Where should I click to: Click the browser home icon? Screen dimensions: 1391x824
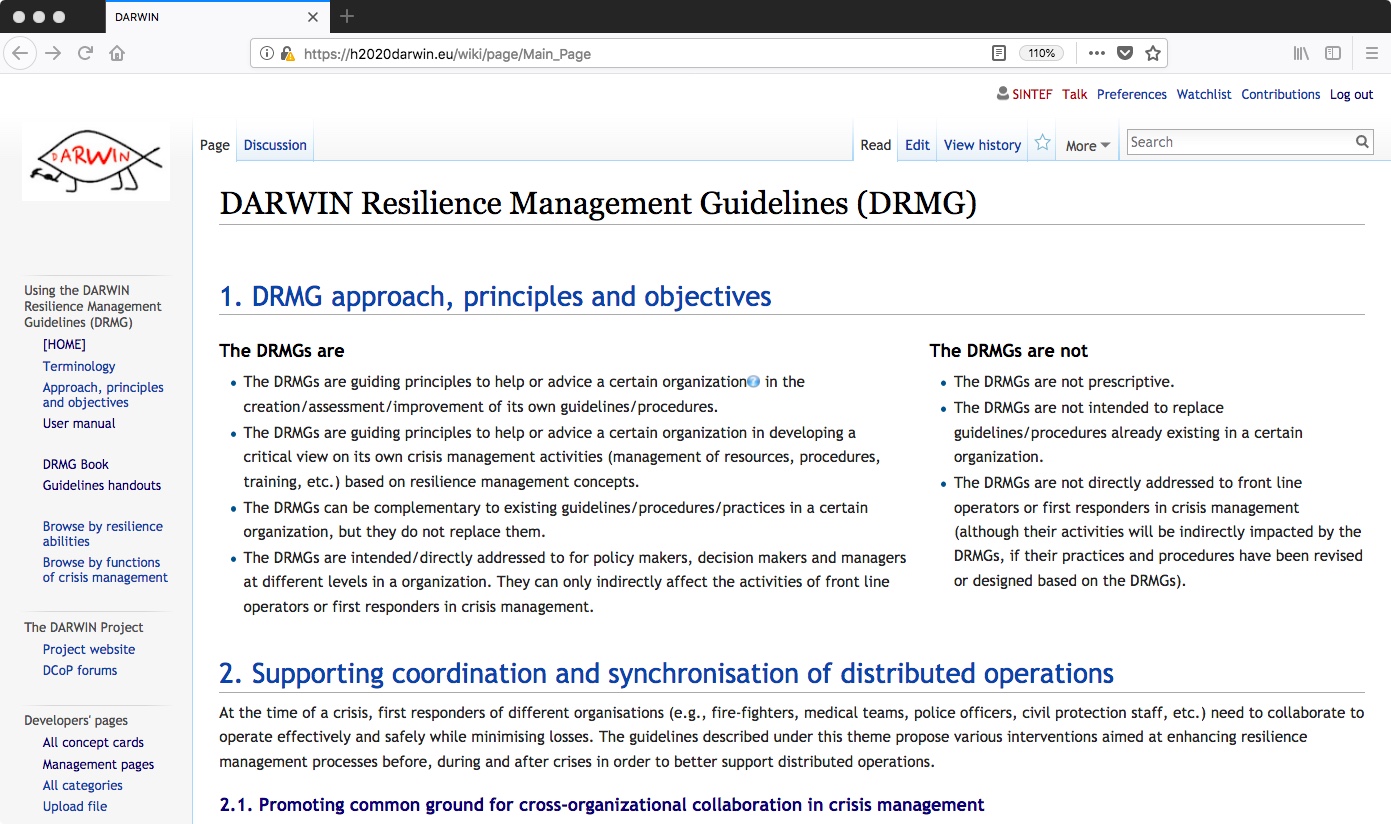[x=117, y=54]
